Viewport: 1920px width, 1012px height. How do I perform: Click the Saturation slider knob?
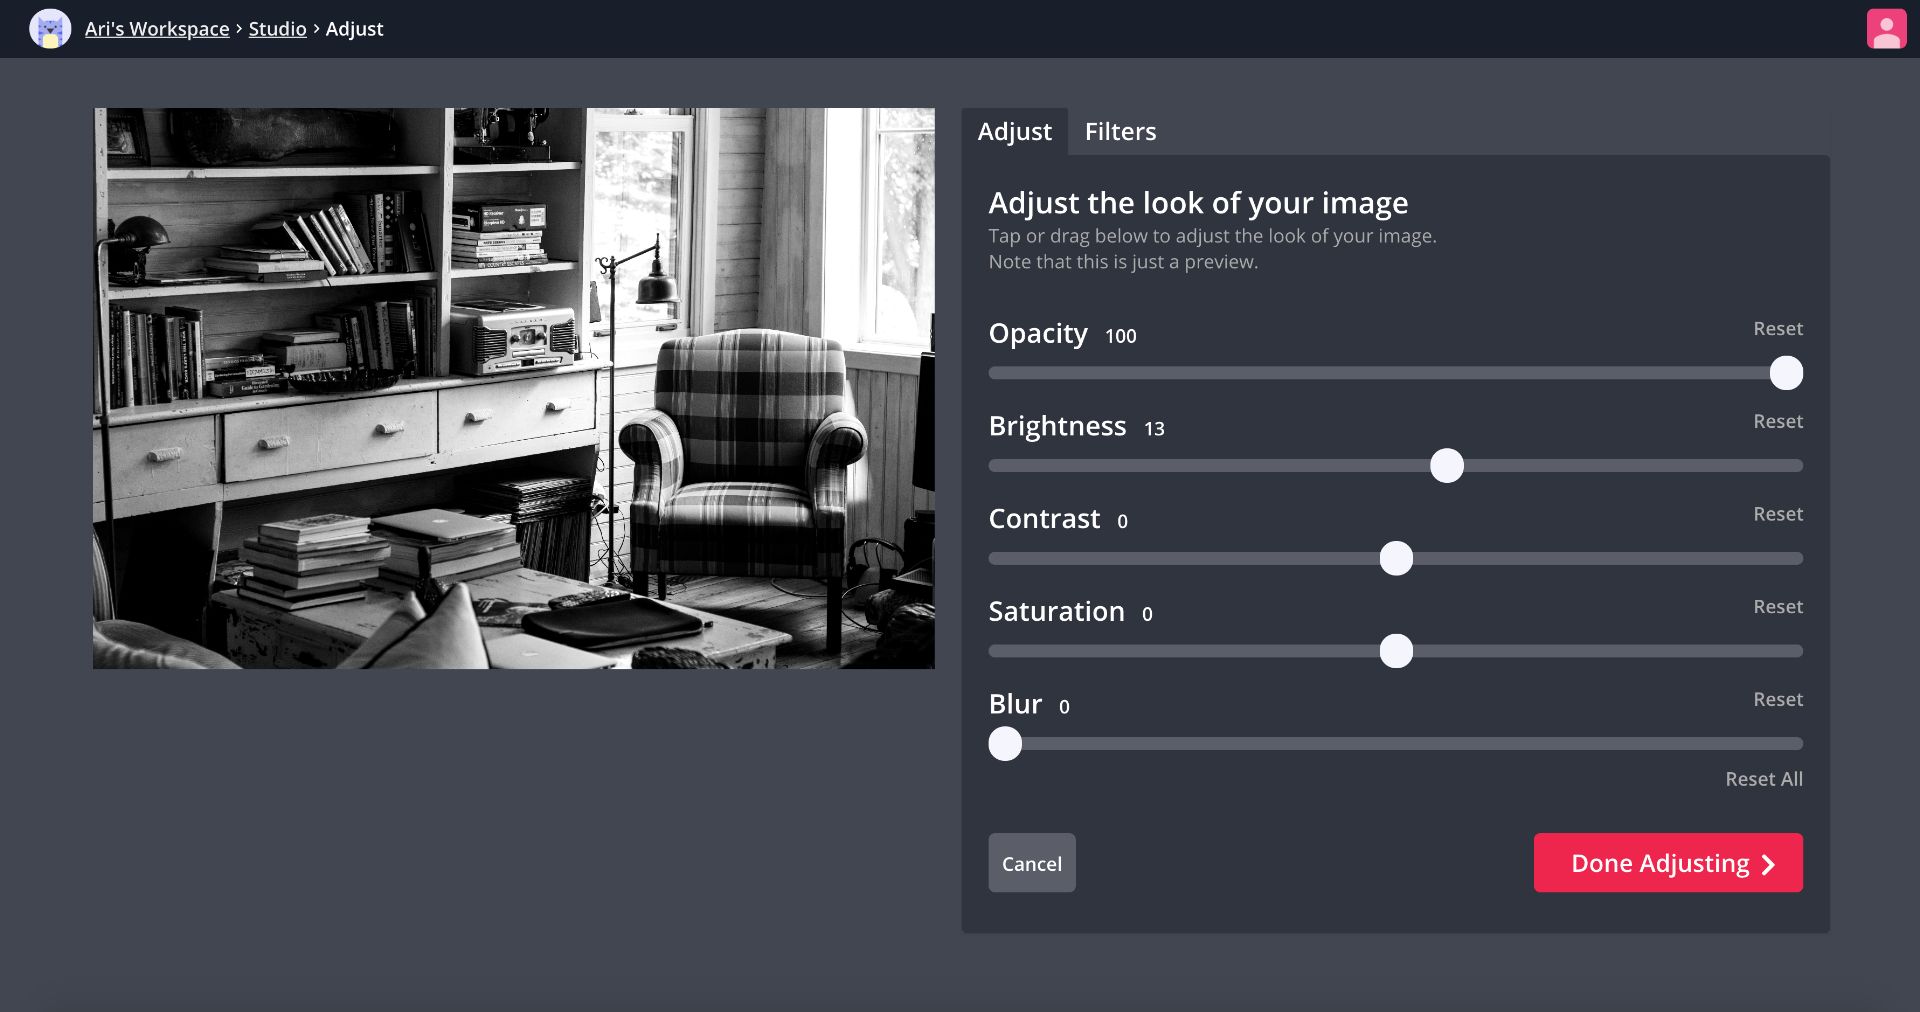[x=1396, y=651]
